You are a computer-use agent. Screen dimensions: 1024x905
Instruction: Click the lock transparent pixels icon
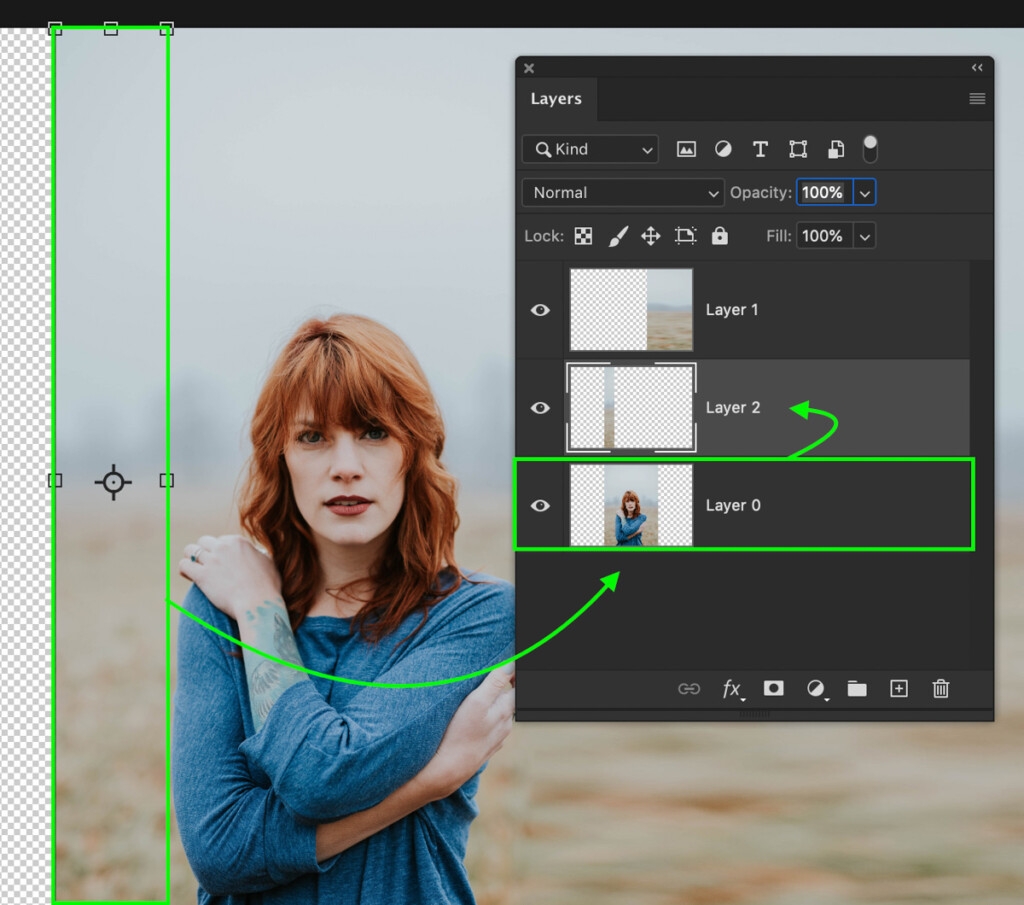(x=583, y=236)
